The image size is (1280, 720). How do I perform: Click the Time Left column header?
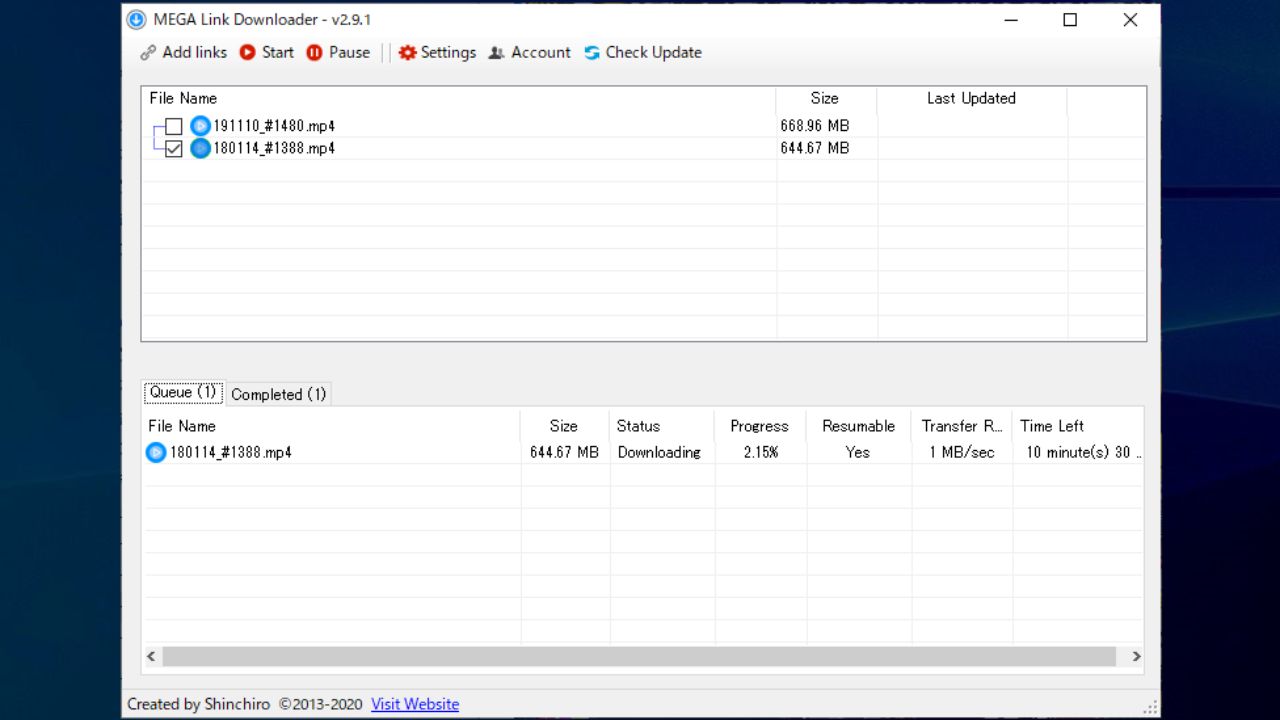coord(1077,426)
